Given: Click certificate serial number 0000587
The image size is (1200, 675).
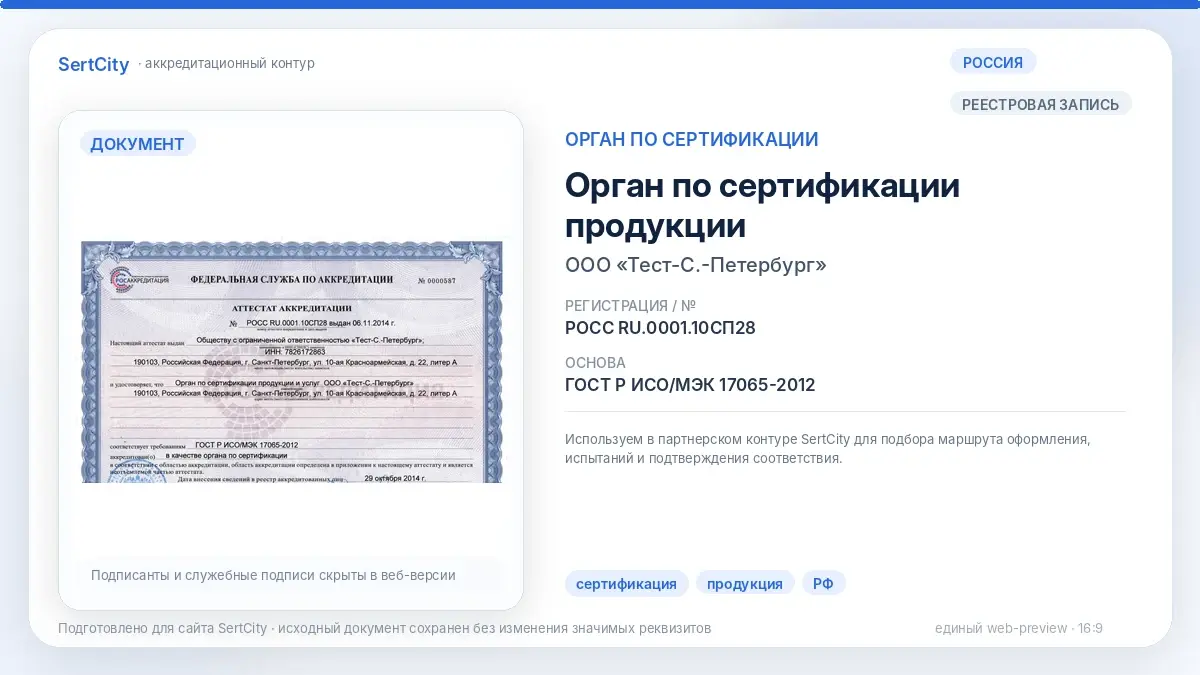Looking at the screenshot, I should tap(435, 281).
